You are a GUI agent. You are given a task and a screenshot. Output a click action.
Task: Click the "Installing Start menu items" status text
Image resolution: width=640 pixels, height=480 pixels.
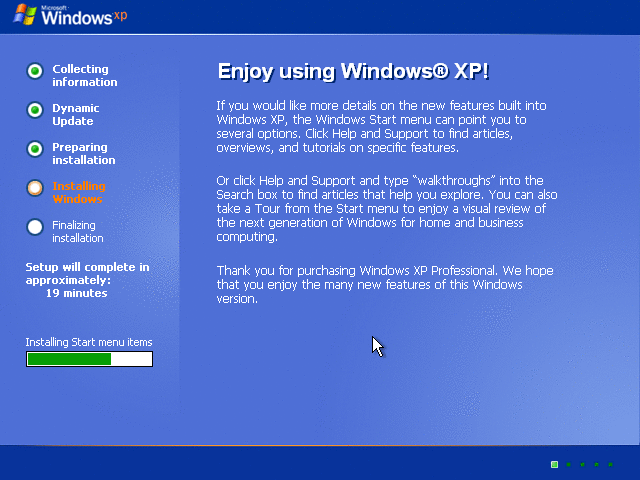[89, 342]
